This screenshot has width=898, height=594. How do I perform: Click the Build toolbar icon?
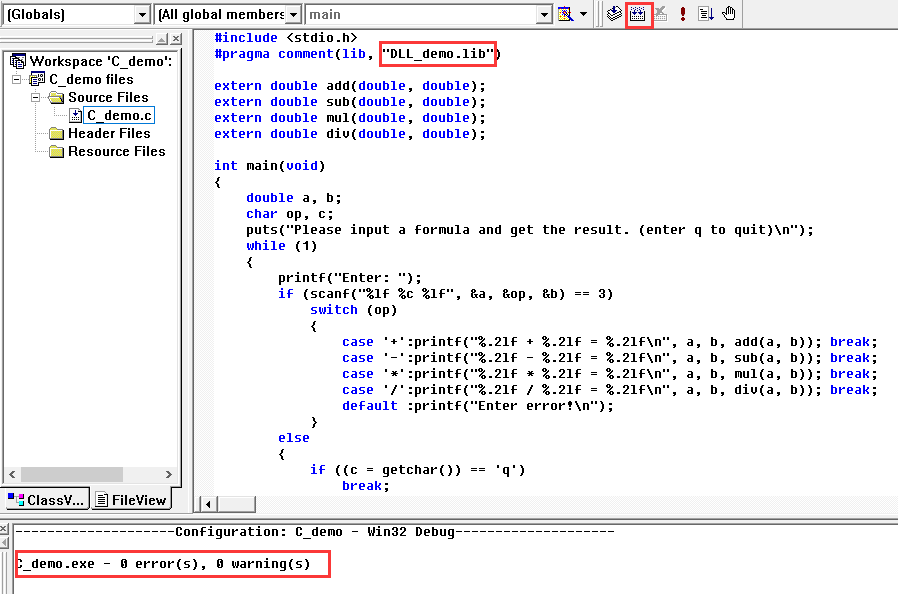[x=638, y=14]
